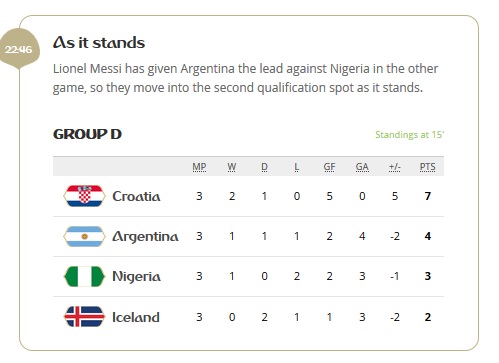Click the D column header
The image size is (499, 363).
(x=264, y=167)
